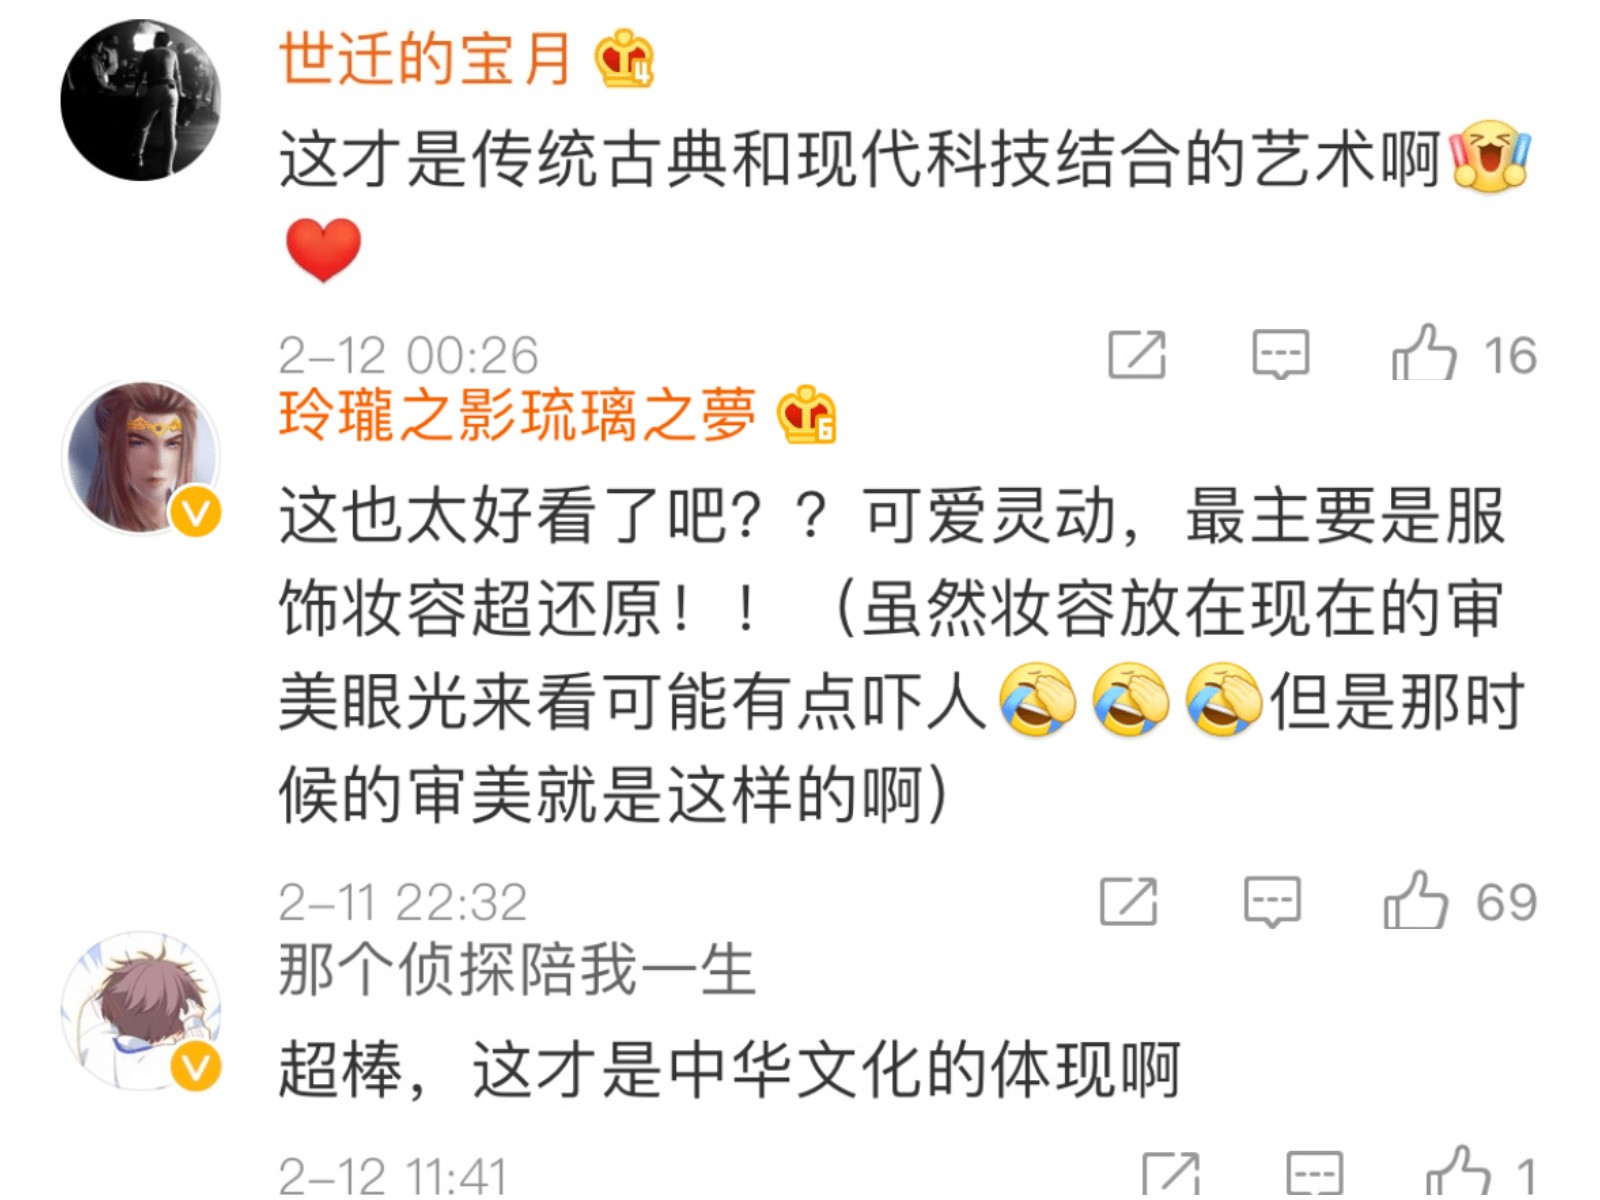The width and height of the screenshot is (1600, 1200).
Task: Like 世迁的宝月's comment with 16 likes
Action: click(1423, 353)
